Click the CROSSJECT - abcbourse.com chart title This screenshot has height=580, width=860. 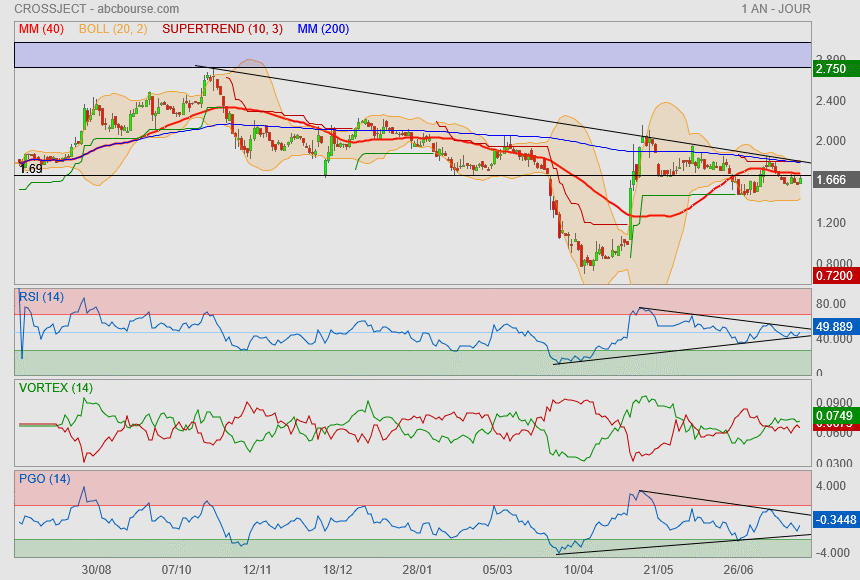click(97, 9)
